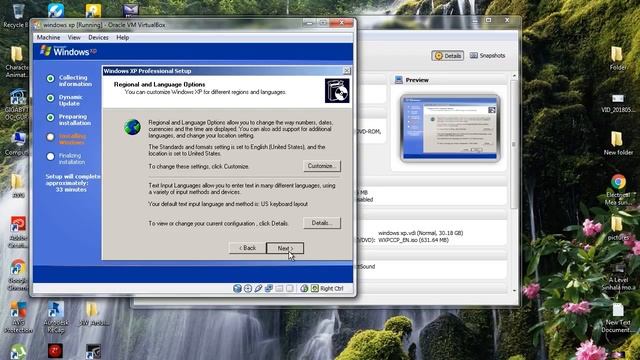This screenshot has height=360, width=640.
Task: Click the Preview panel monitor icon
Action: click(x=399, y=80)
